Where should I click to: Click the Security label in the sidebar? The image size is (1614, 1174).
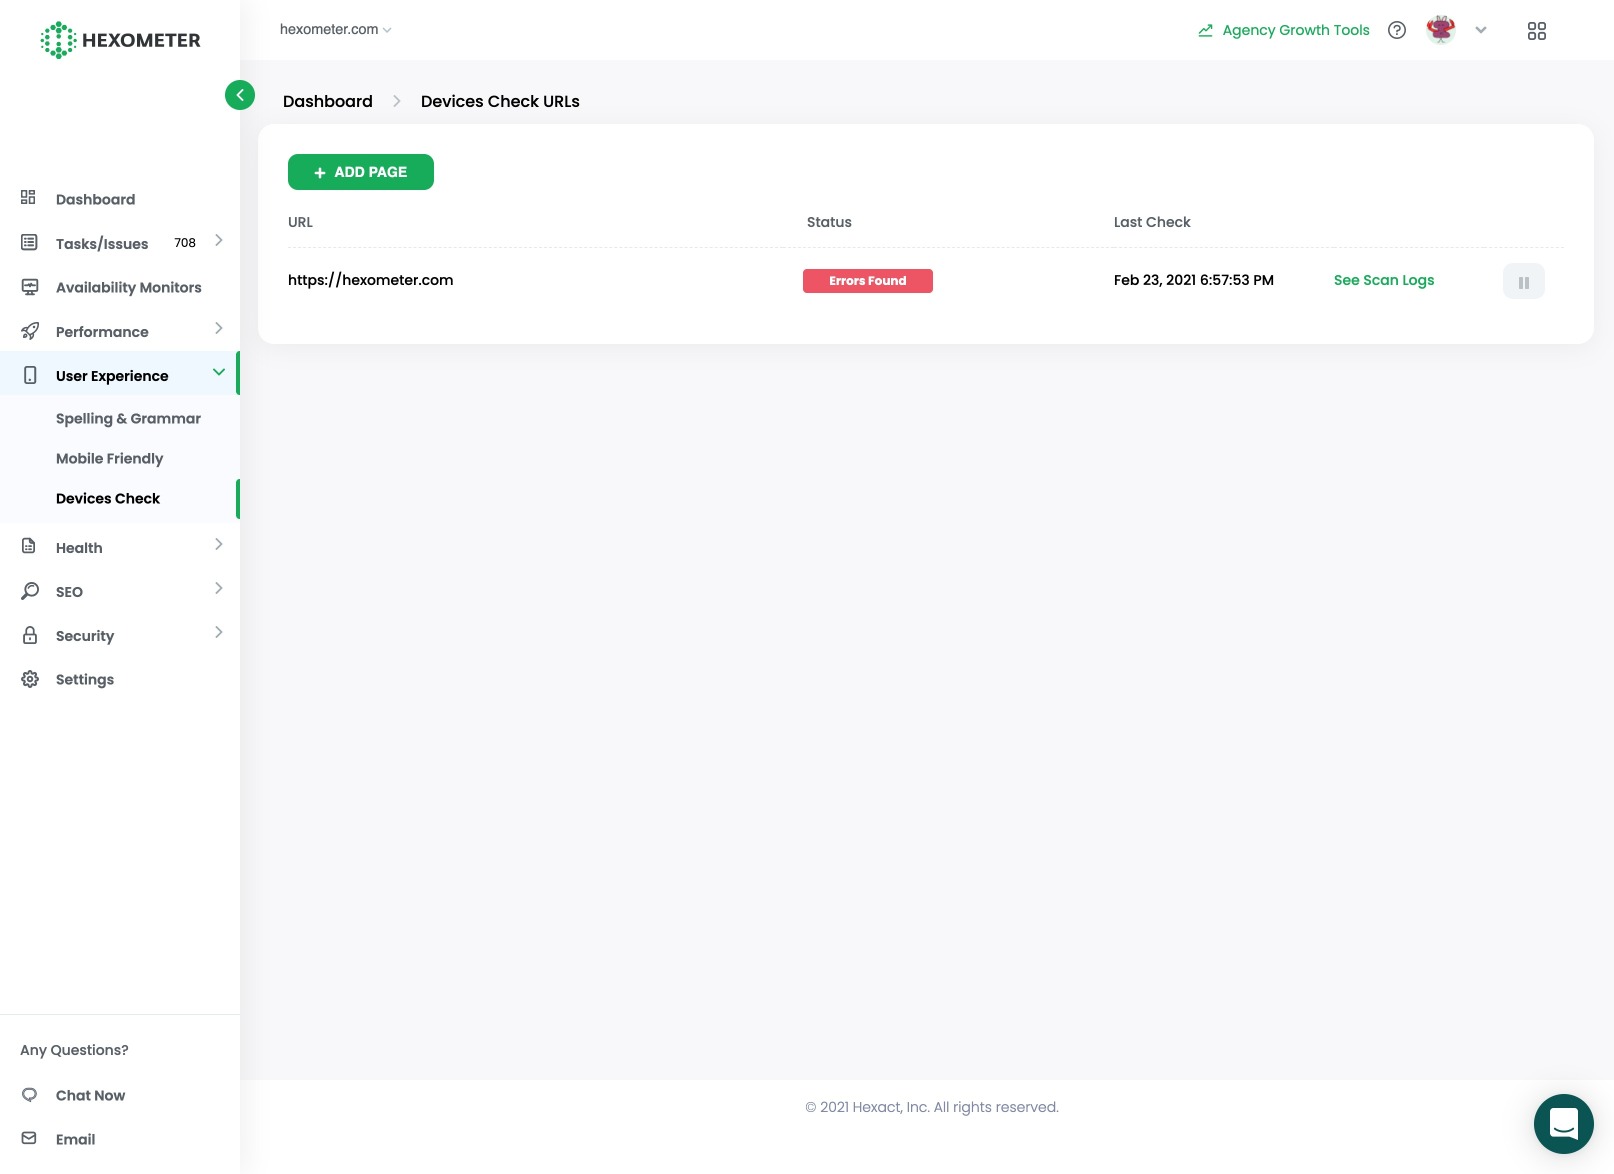tap(85, 635)
